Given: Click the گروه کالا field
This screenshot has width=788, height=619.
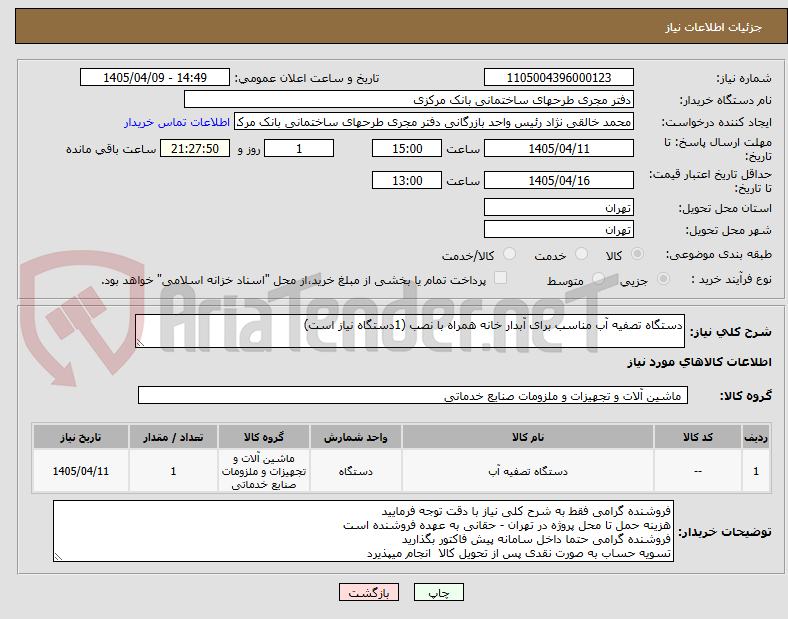Looking at the screenshot, I should tap(413, 395).
